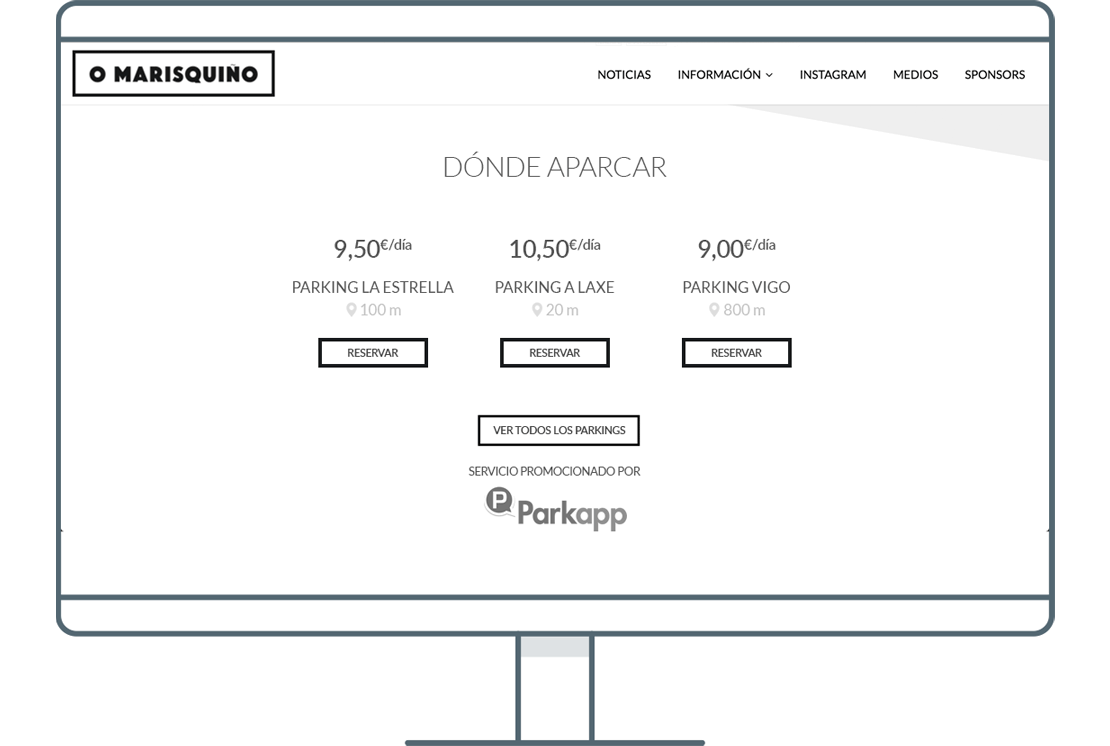This screenshot has height=746, width=1110.
Task: Click the location pin beside 100 m
Action: 351,310
